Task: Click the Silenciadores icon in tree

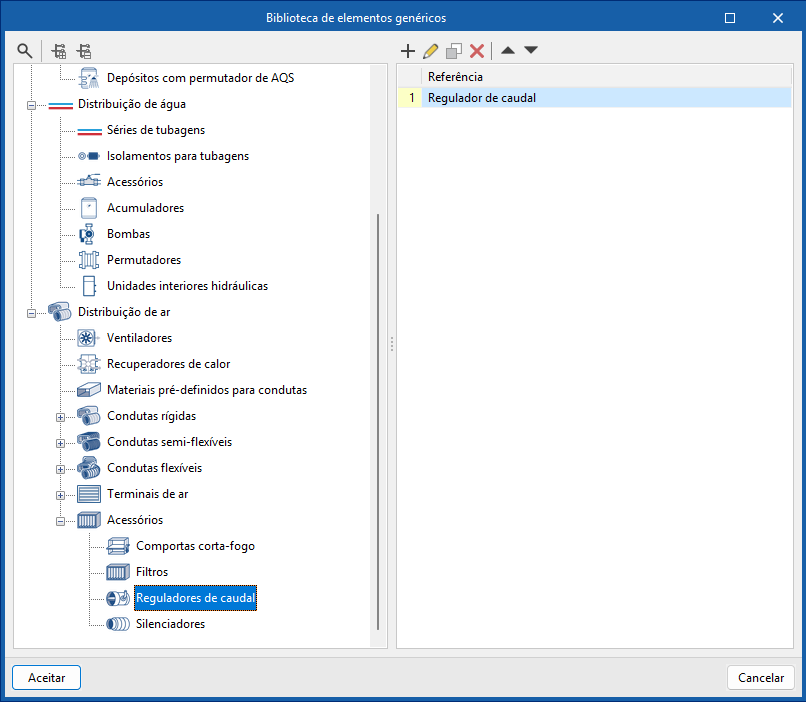Action: coord(118,624)
